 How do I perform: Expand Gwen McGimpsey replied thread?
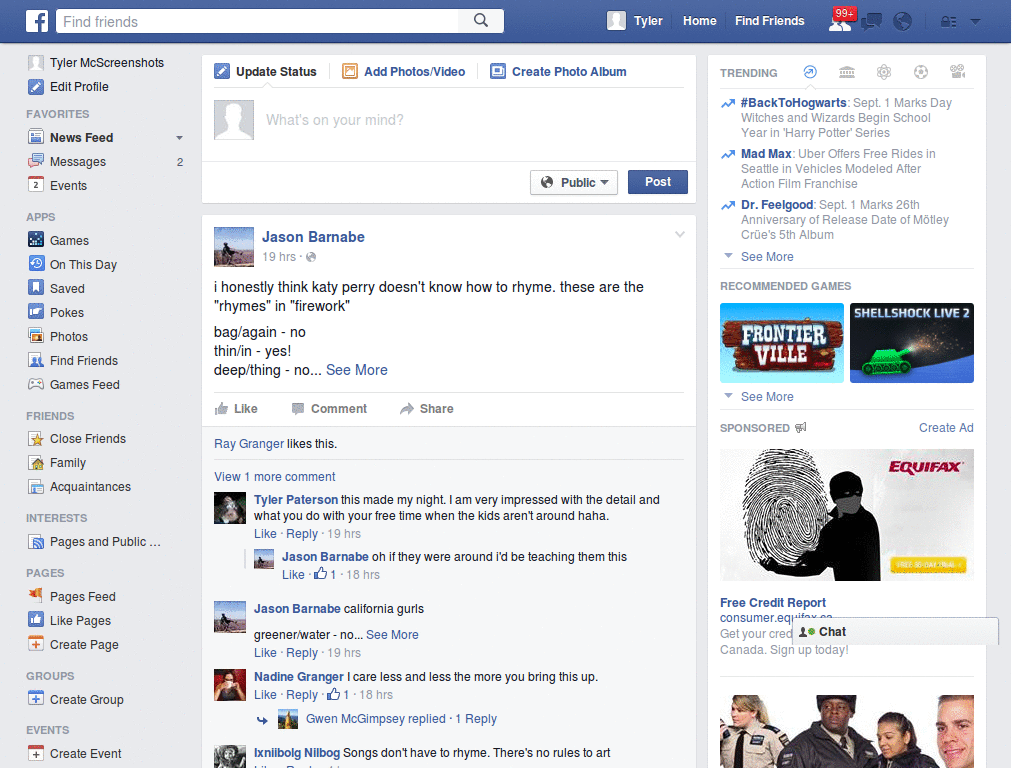401,719
